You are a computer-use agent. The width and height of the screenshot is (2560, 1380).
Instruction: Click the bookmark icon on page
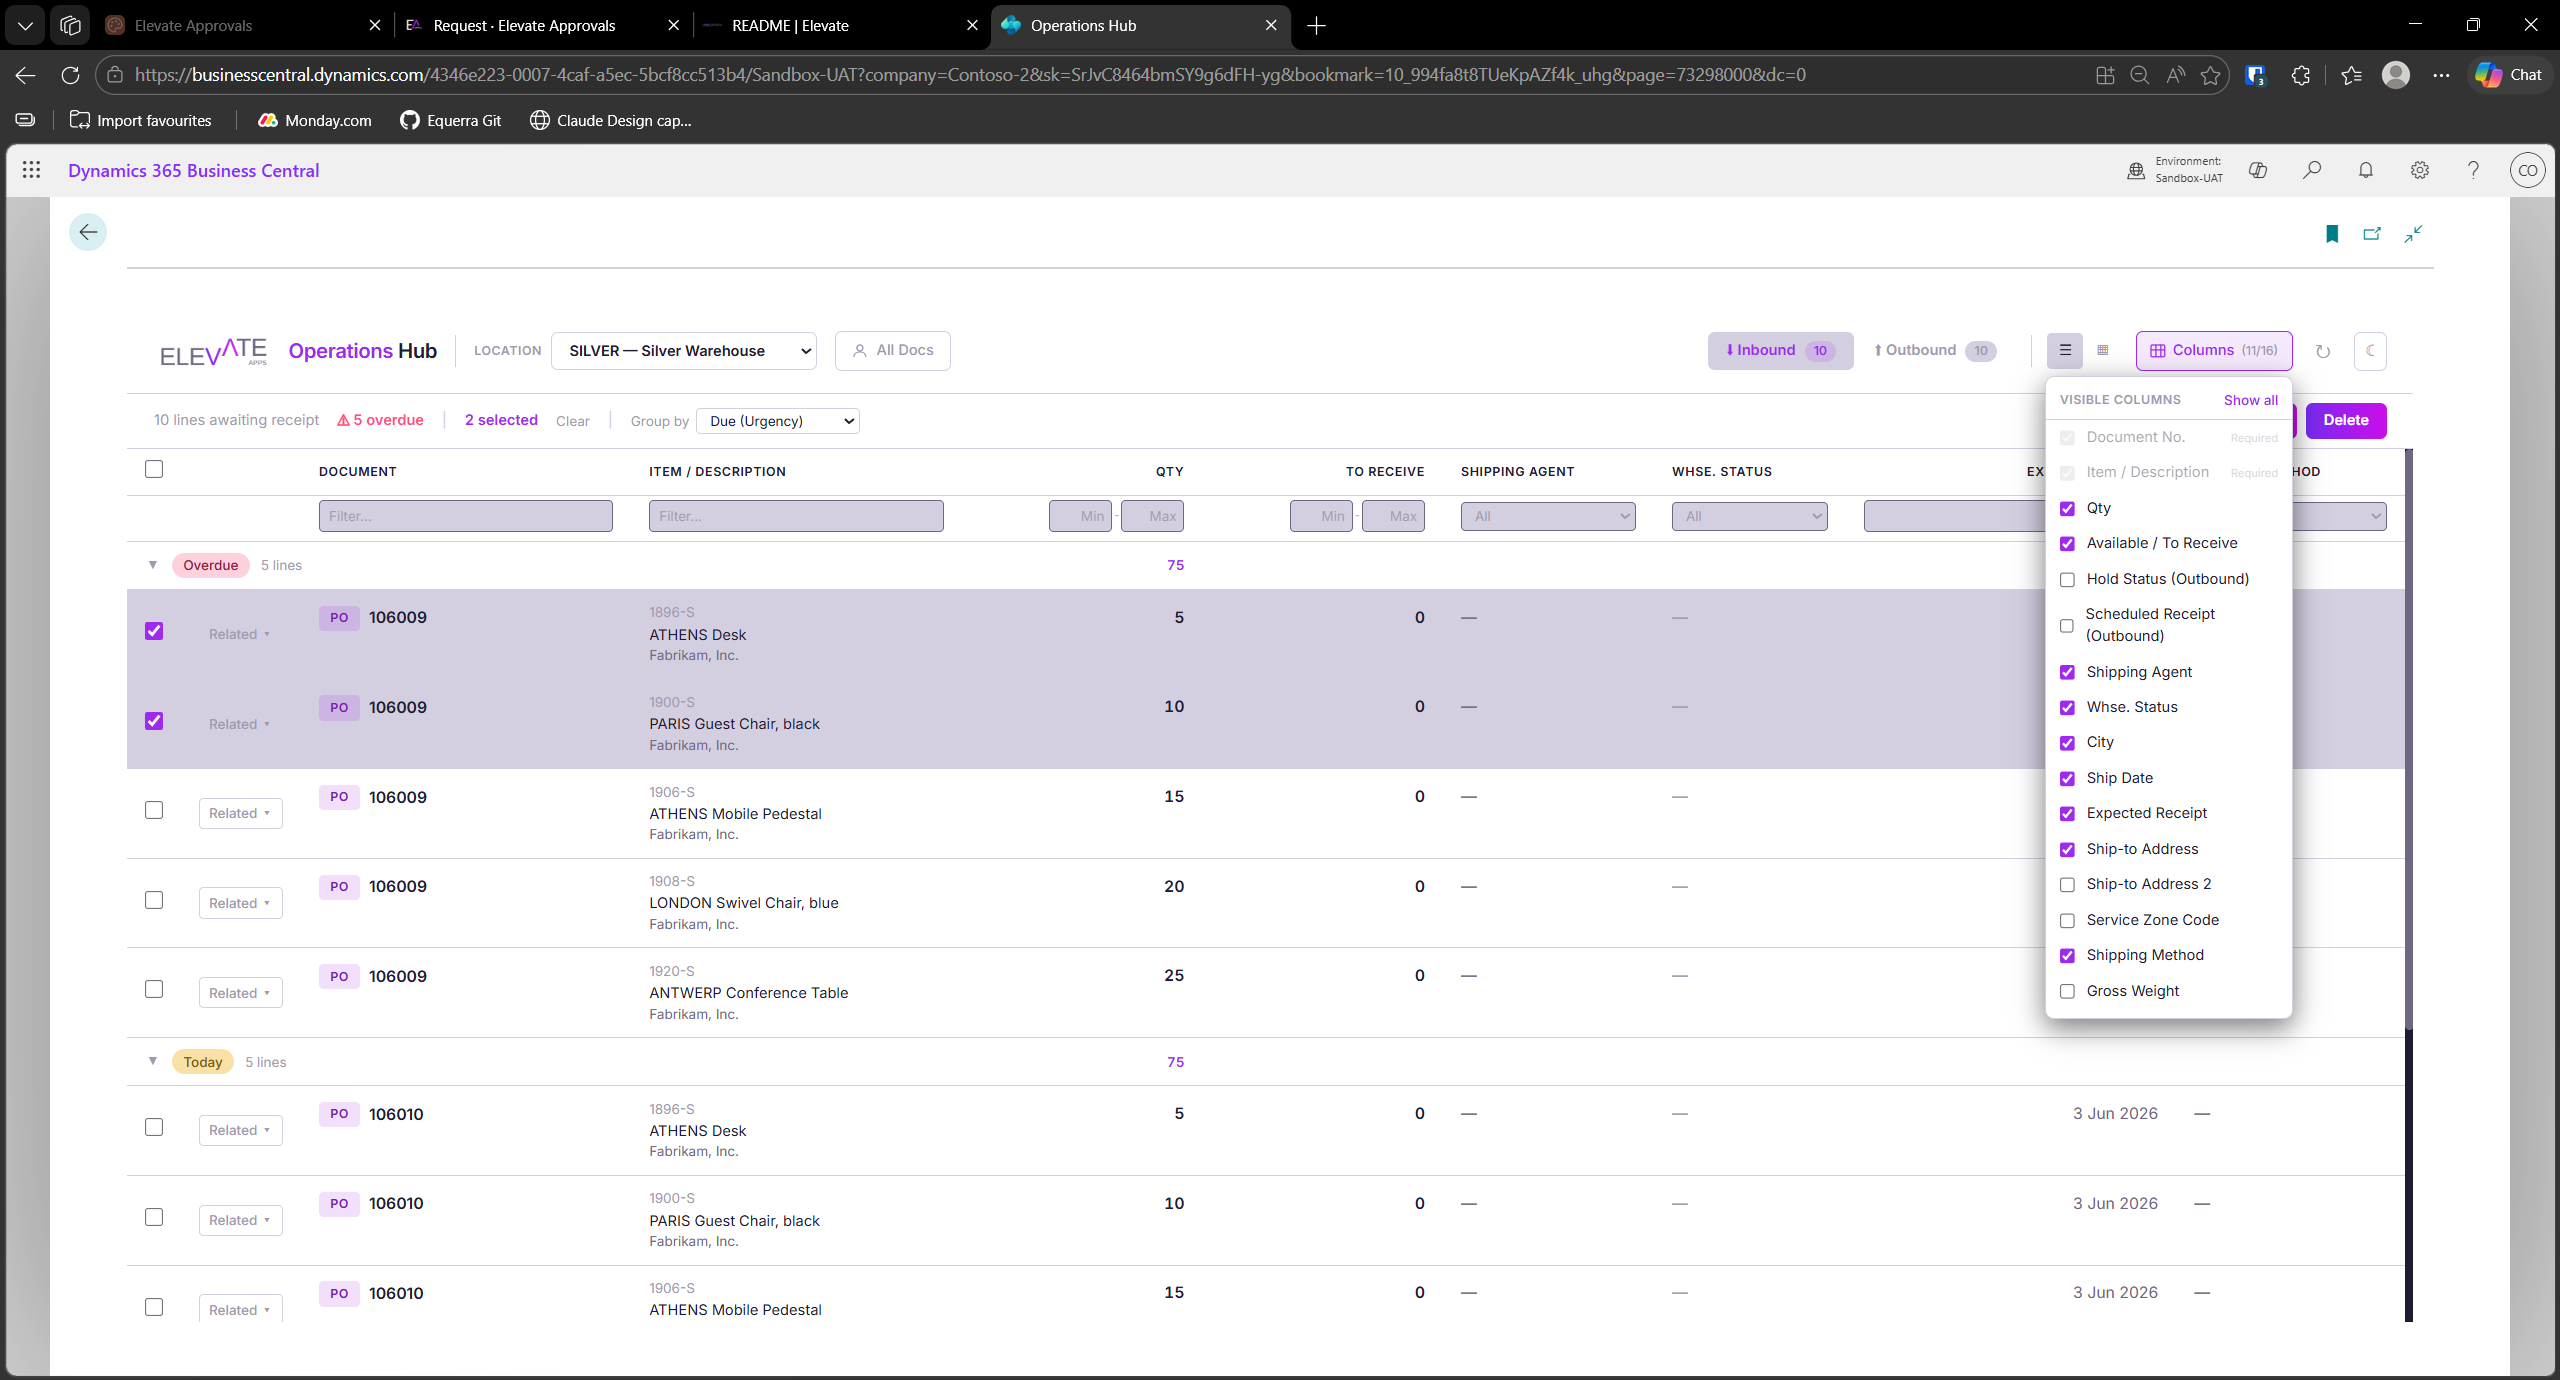[2332, 234]
